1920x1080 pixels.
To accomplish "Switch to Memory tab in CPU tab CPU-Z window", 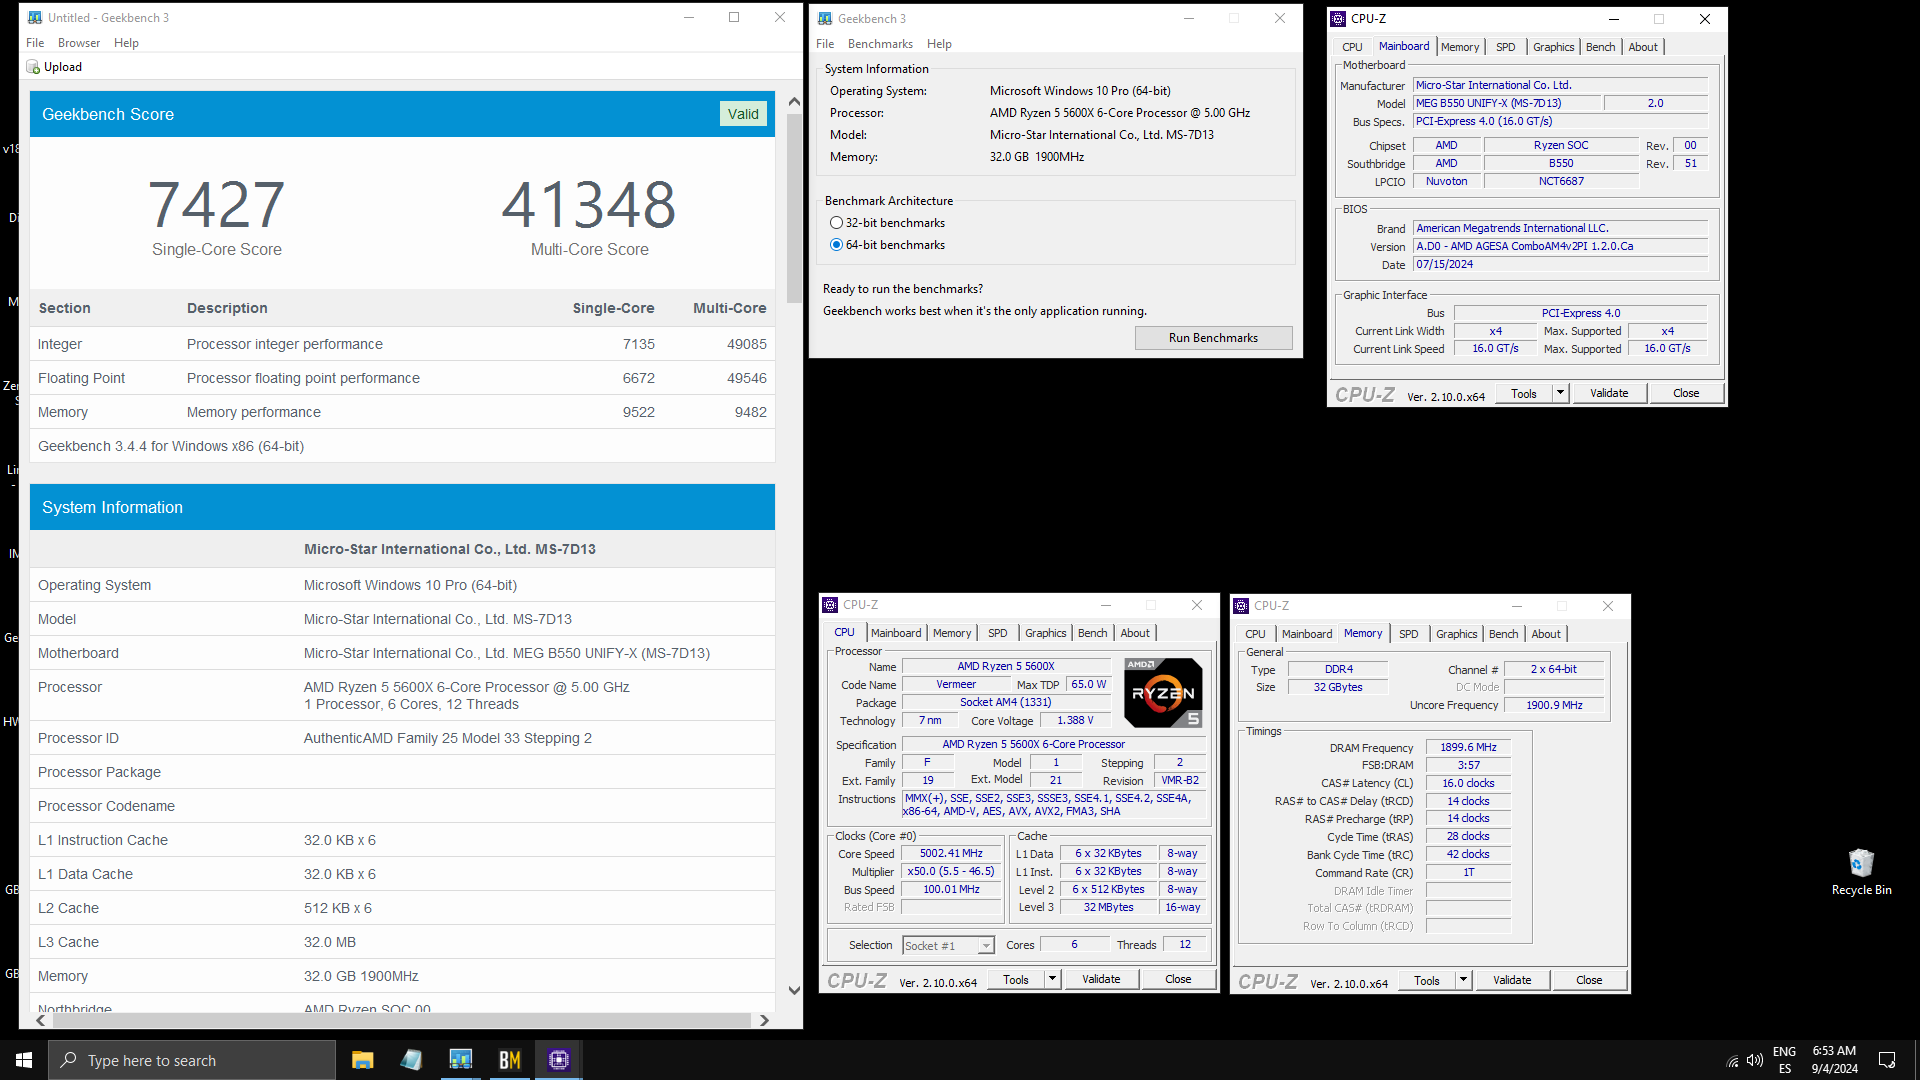I will click(952, 633).
